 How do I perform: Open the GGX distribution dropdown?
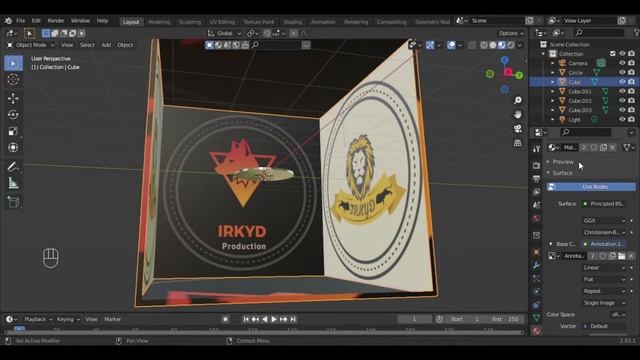[604, 220]
